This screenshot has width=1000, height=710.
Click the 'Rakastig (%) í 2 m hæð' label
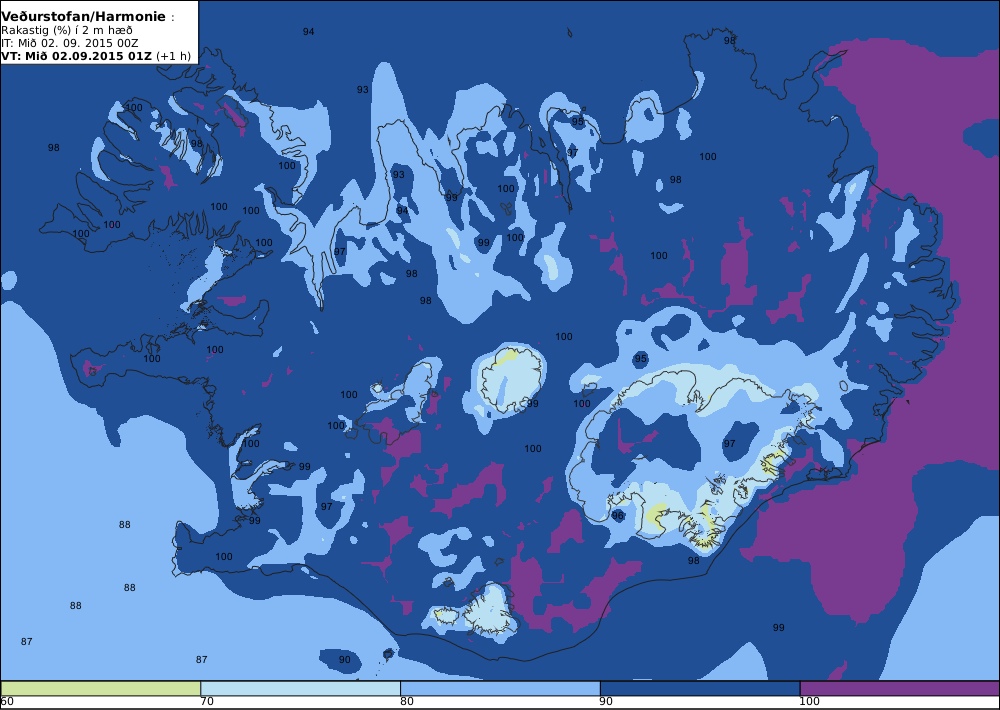(x=67, y=31)
